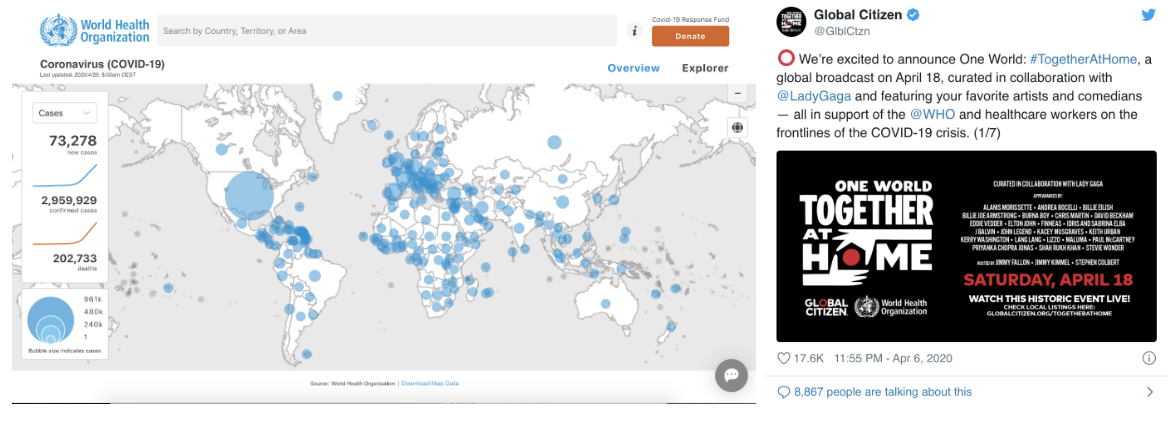
Task: Switch to the Overview tab
Action: click(x=633, y=68)
